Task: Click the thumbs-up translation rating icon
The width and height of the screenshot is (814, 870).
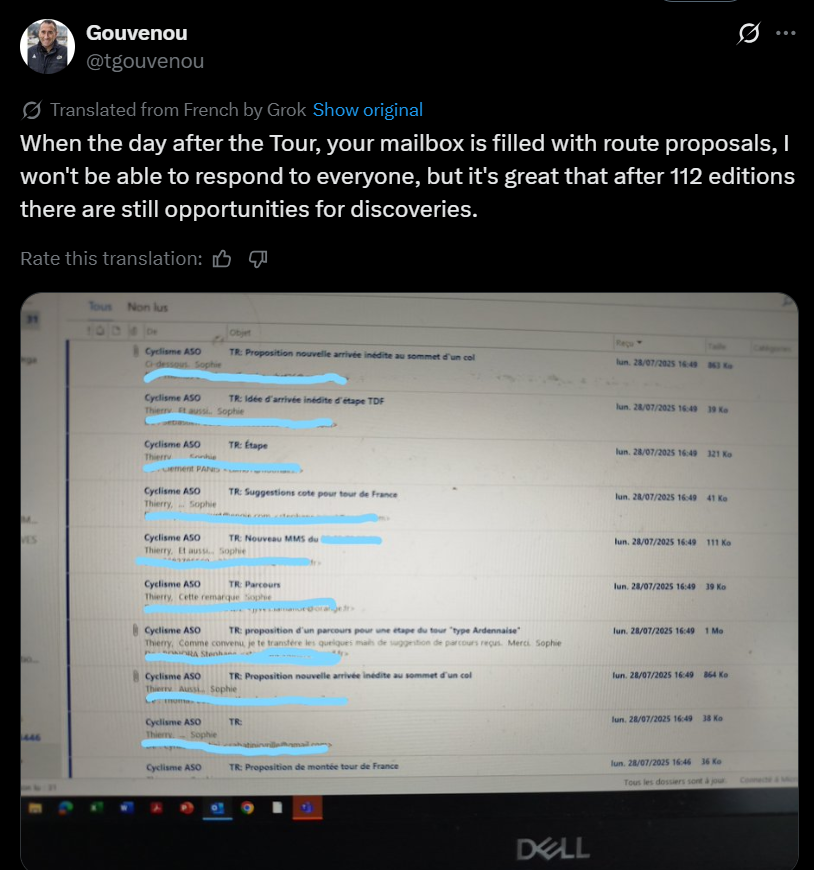Action: (x=223, y=259)
